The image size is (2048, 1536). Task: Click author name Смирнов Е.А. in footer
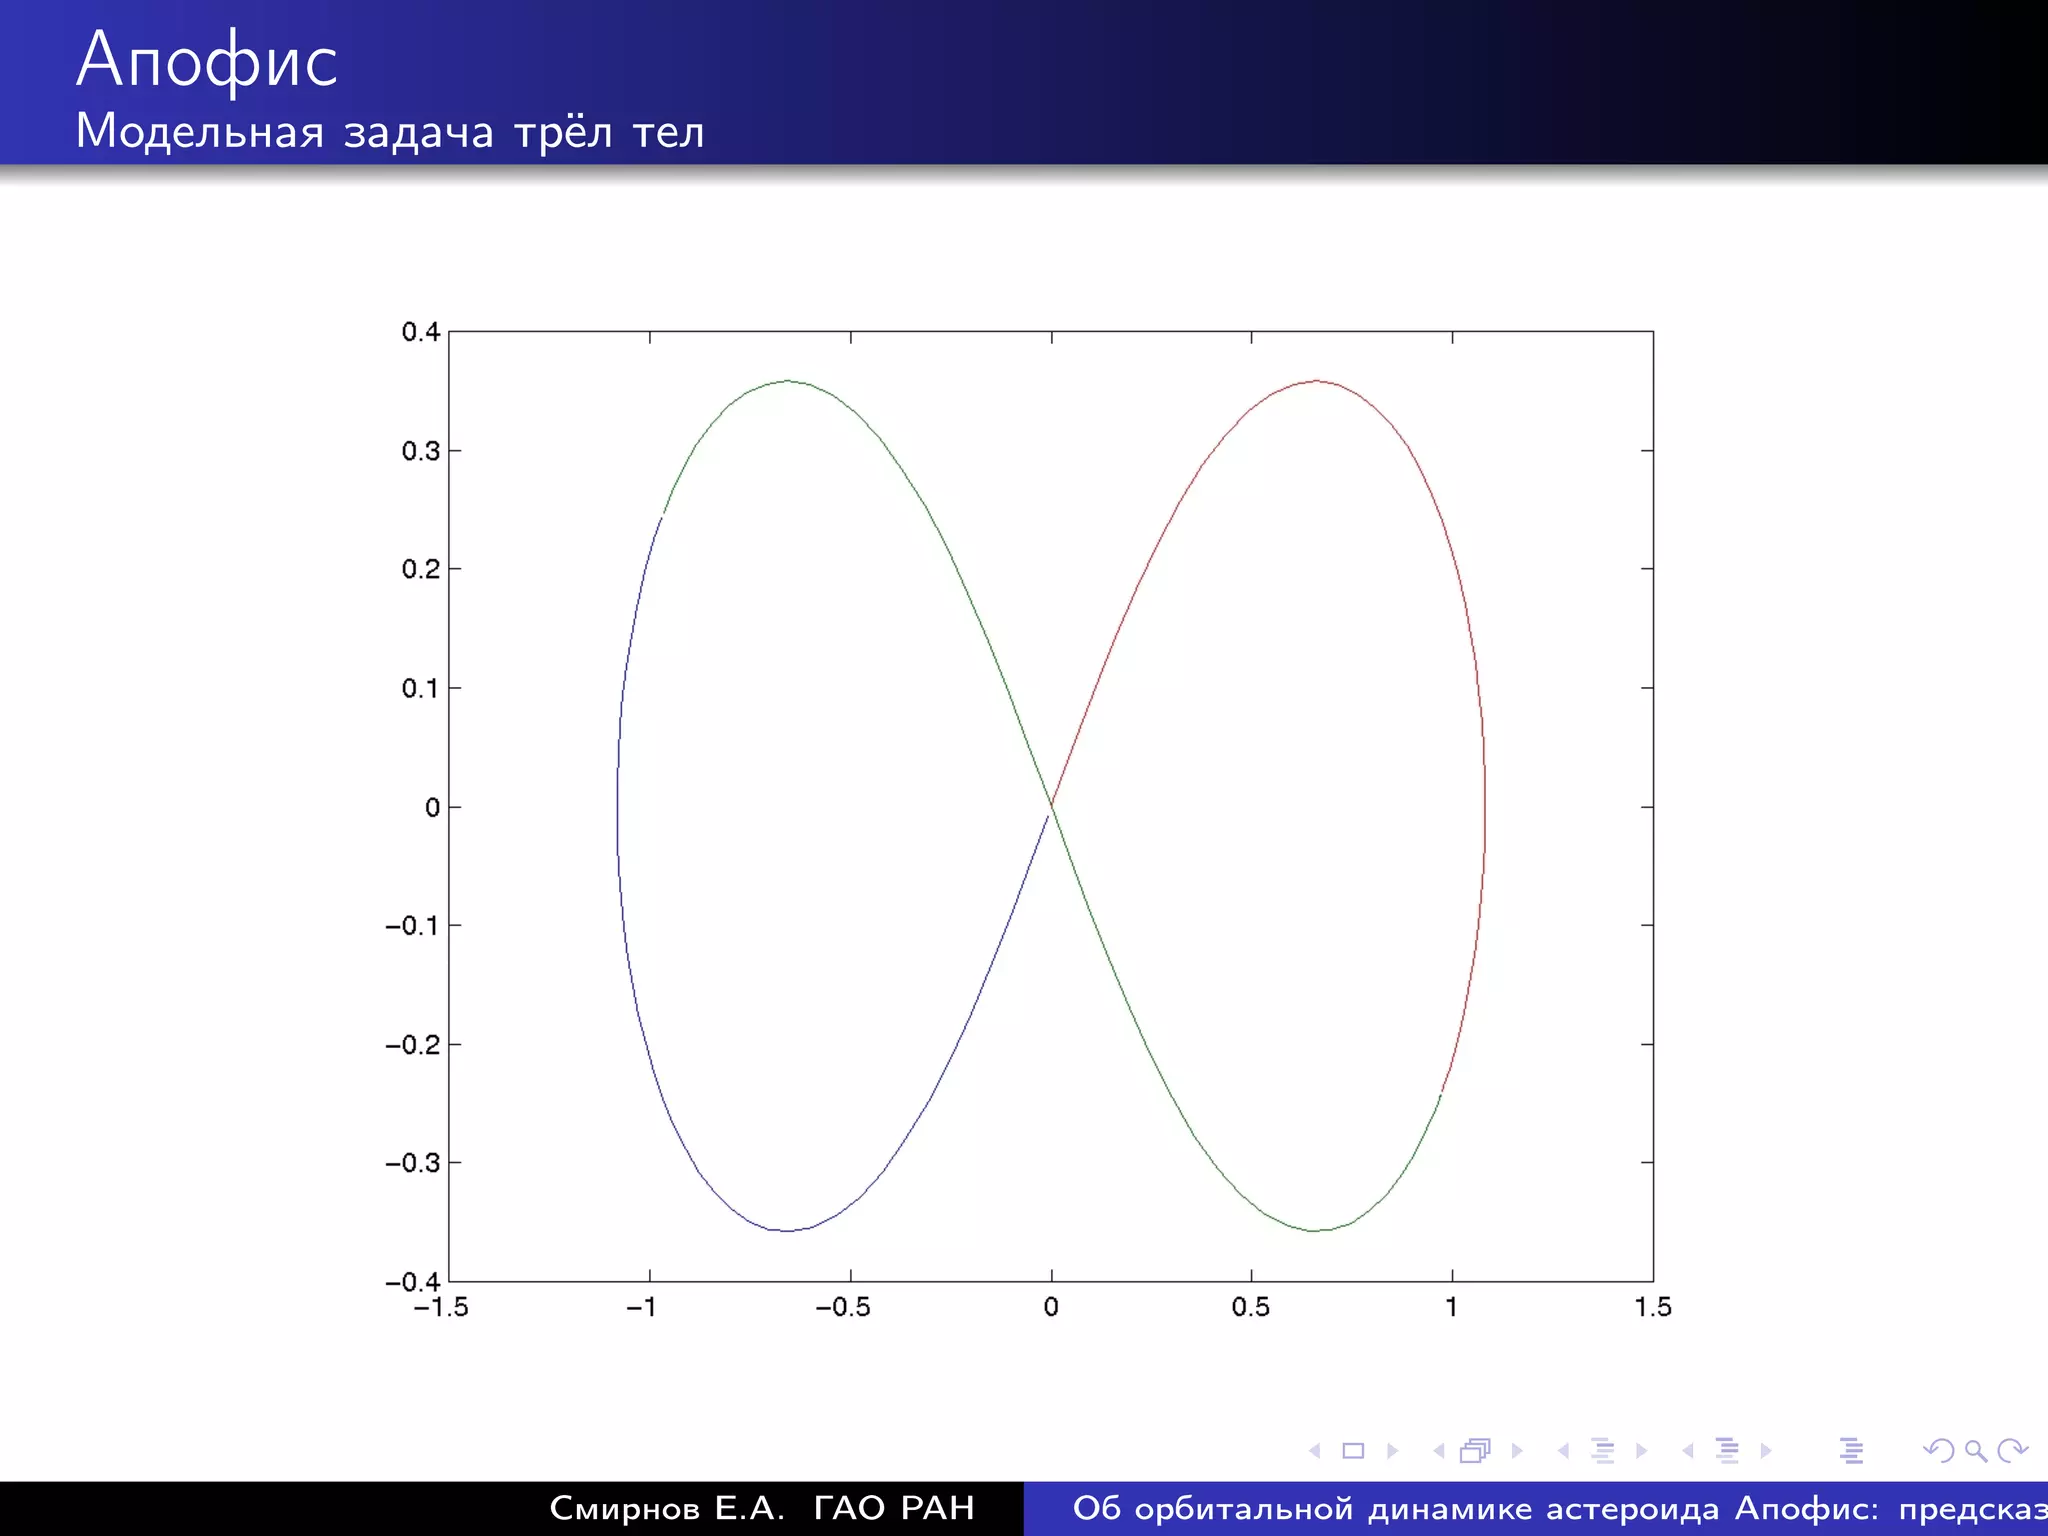click(667, 1508)
